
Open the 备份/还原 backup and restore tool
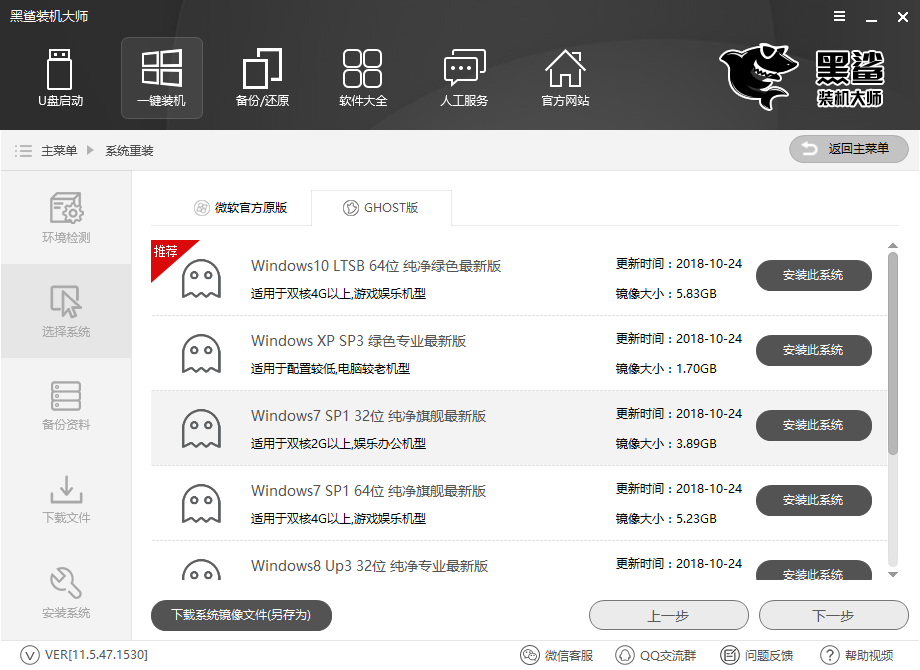tap(262, 78)
